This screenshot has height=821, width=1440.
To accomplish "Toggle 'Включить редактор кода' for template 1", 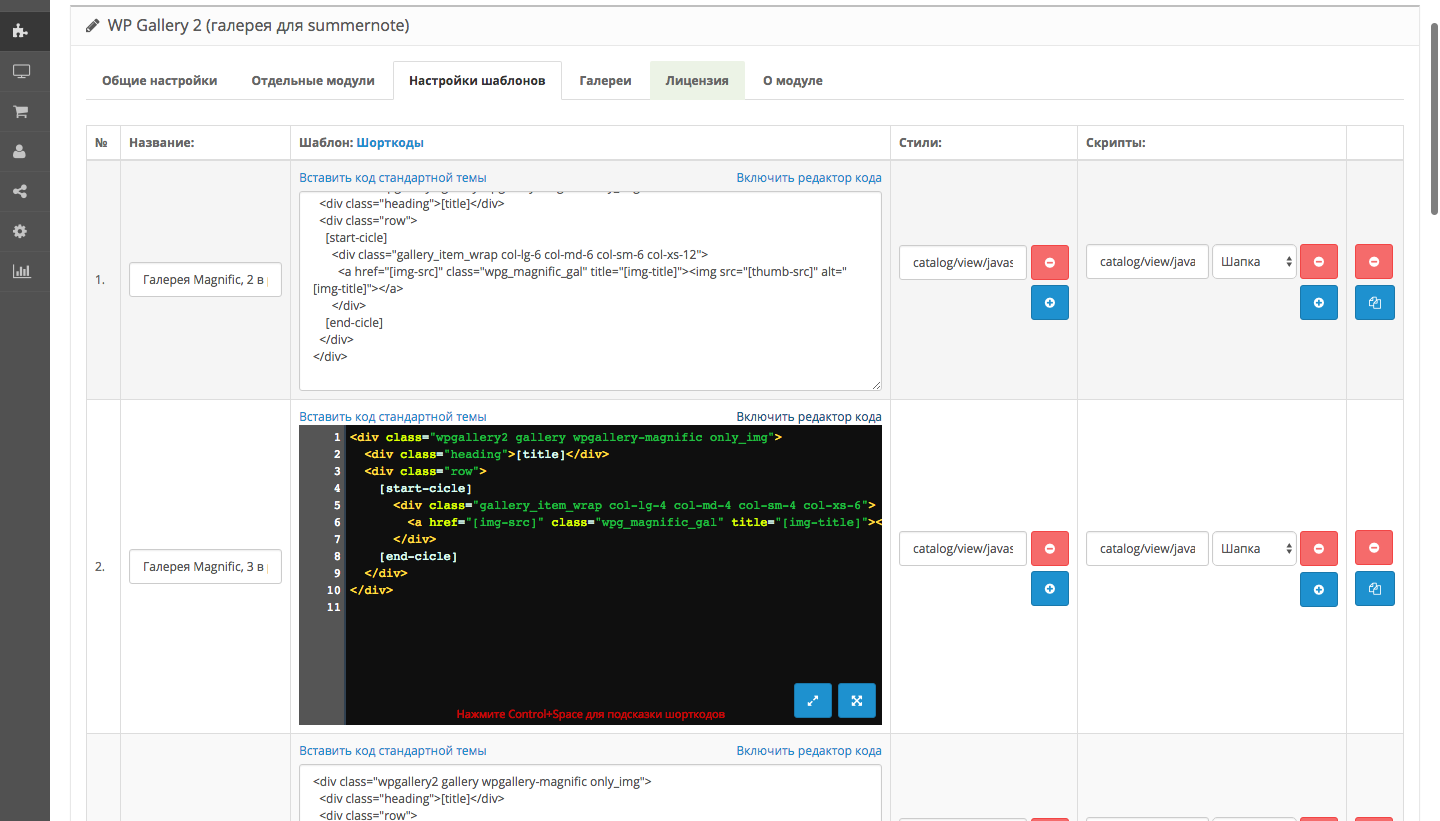I will click(808, 178).
